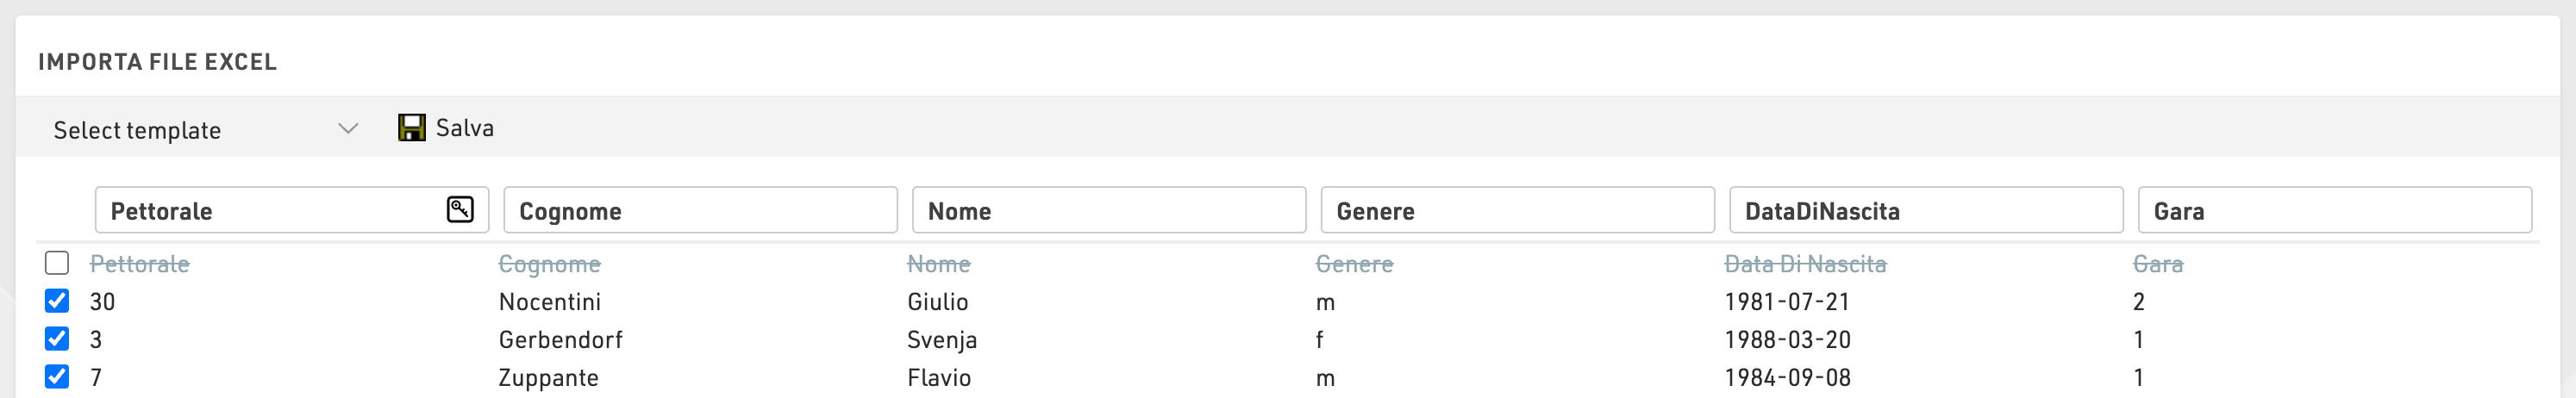The width and height of the screenshot is (2576, 398).
Task: Click the chevron arrow beside Select template
Action: click(x=347, y=129)
